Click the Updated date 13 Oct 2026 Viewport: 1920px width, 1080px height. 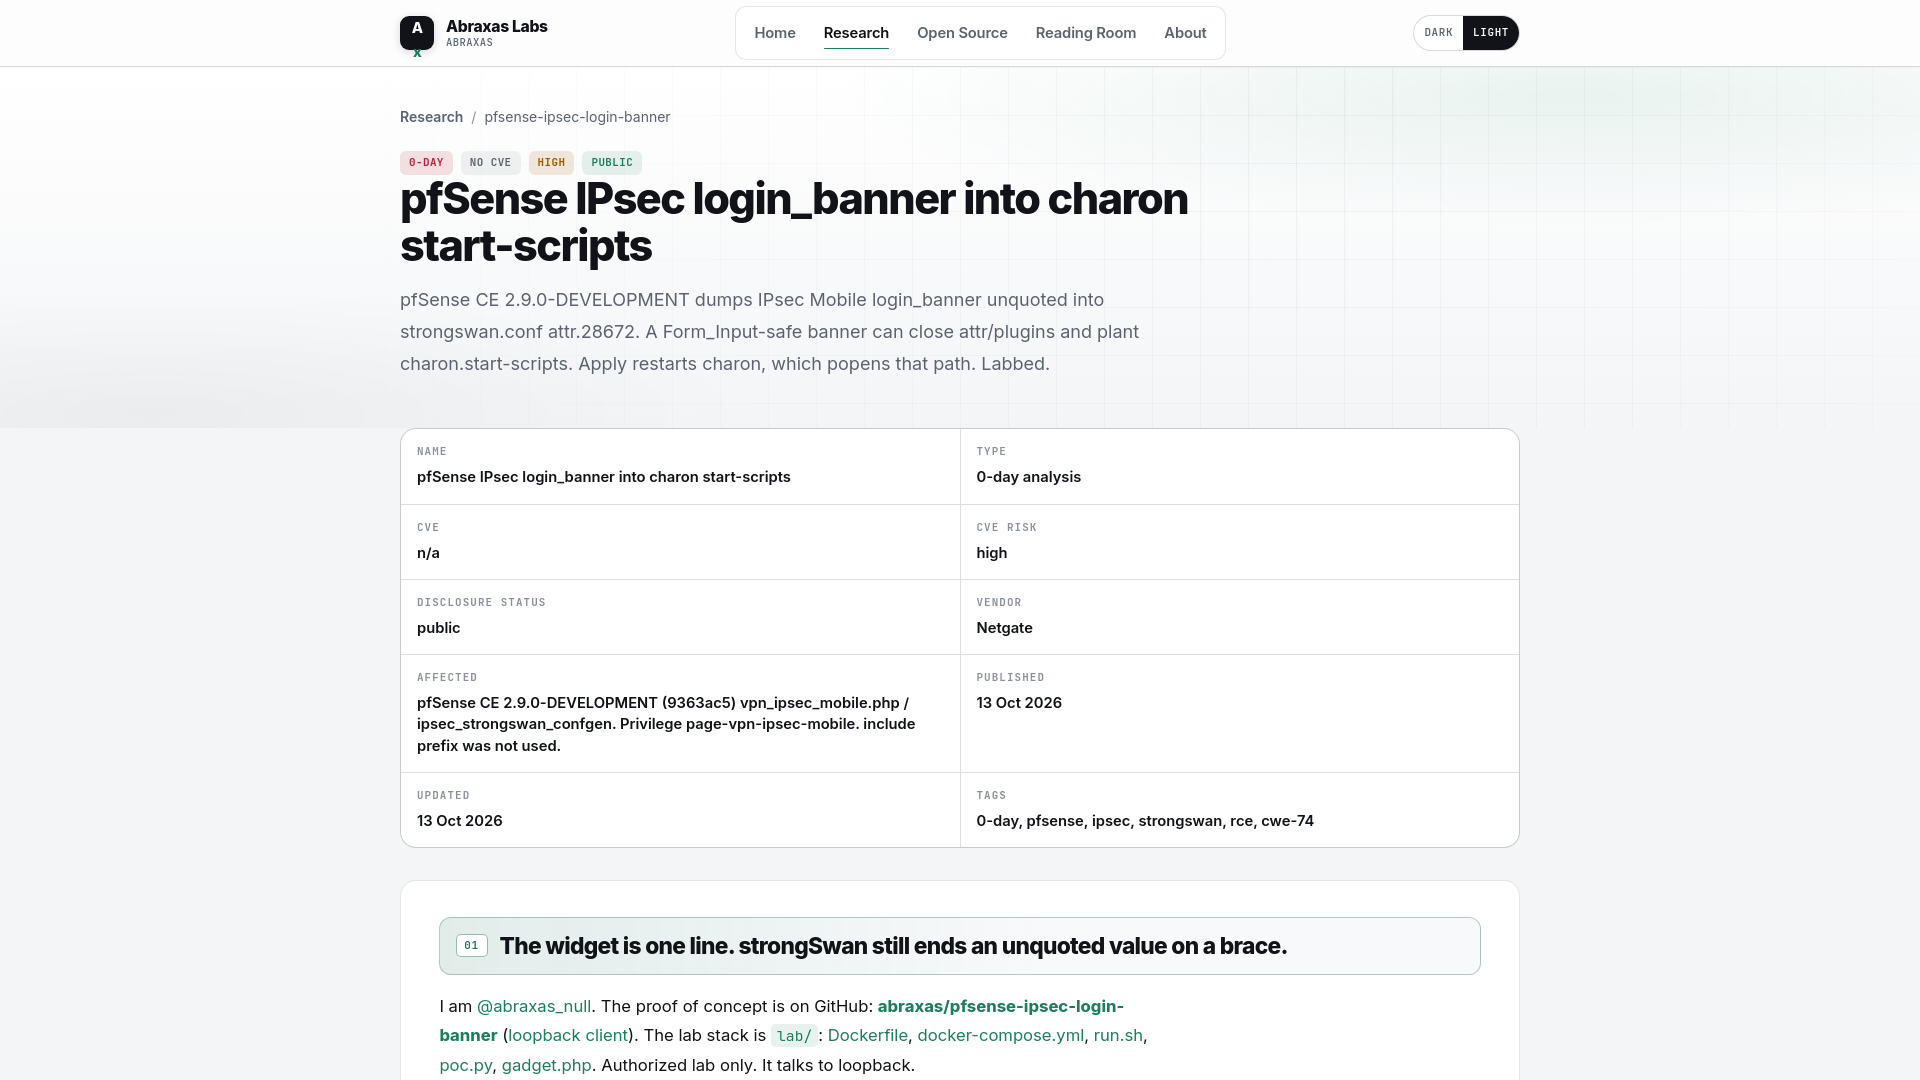coord(460,821)
